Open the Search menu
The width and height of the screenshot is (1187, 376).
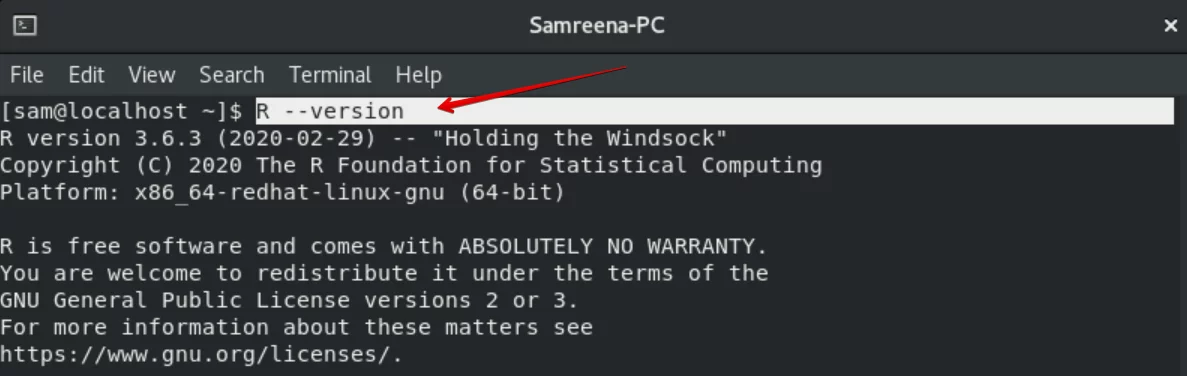[232, 75]
